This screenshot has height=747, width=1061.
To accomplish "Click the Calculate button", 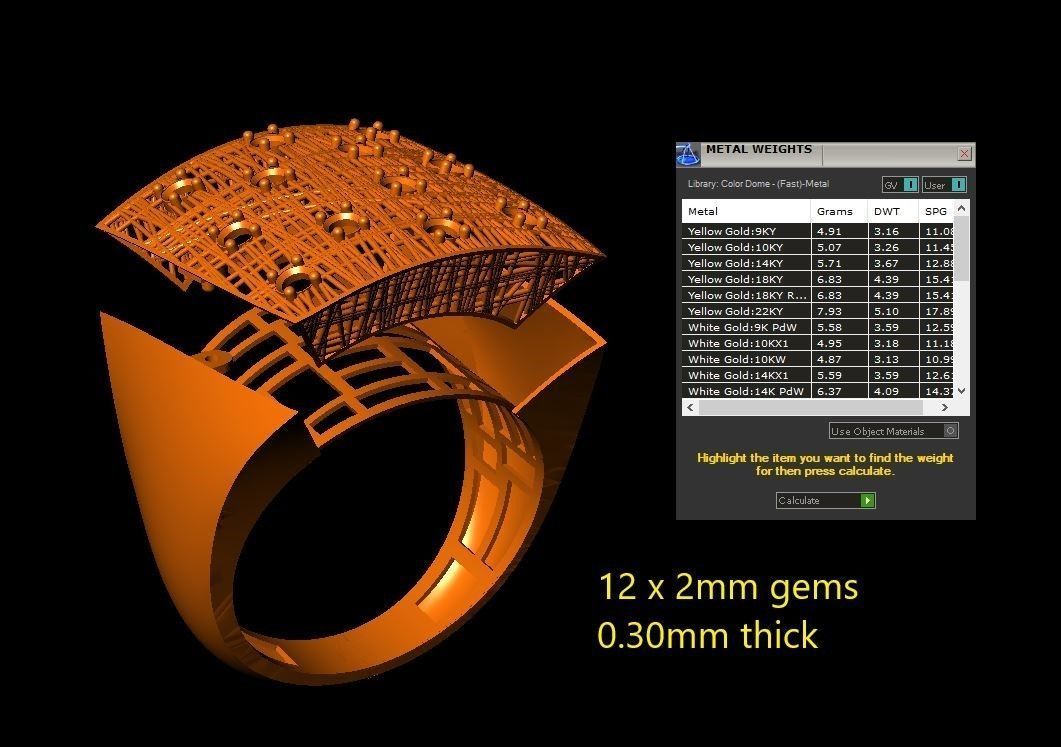I will (x=826, y=501).
